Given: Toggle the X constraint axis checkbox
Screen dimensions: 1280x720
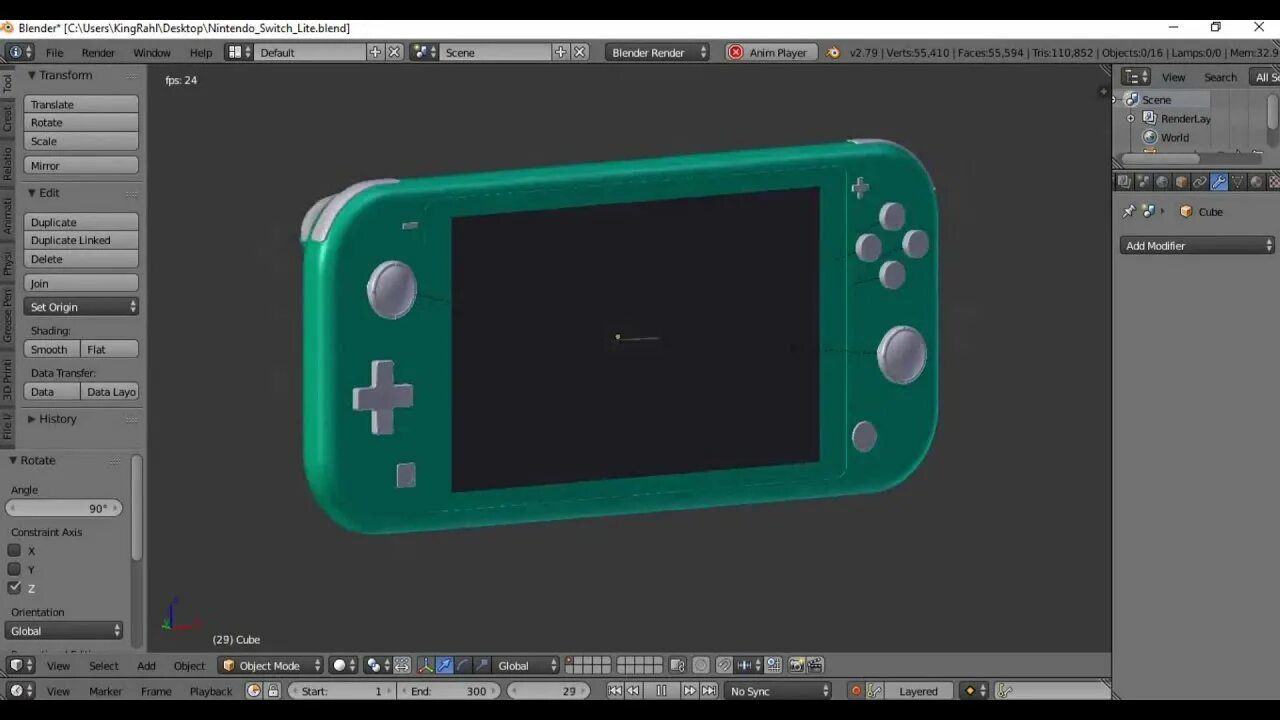Looking at the screenshot, I should [x=14, y=550].
